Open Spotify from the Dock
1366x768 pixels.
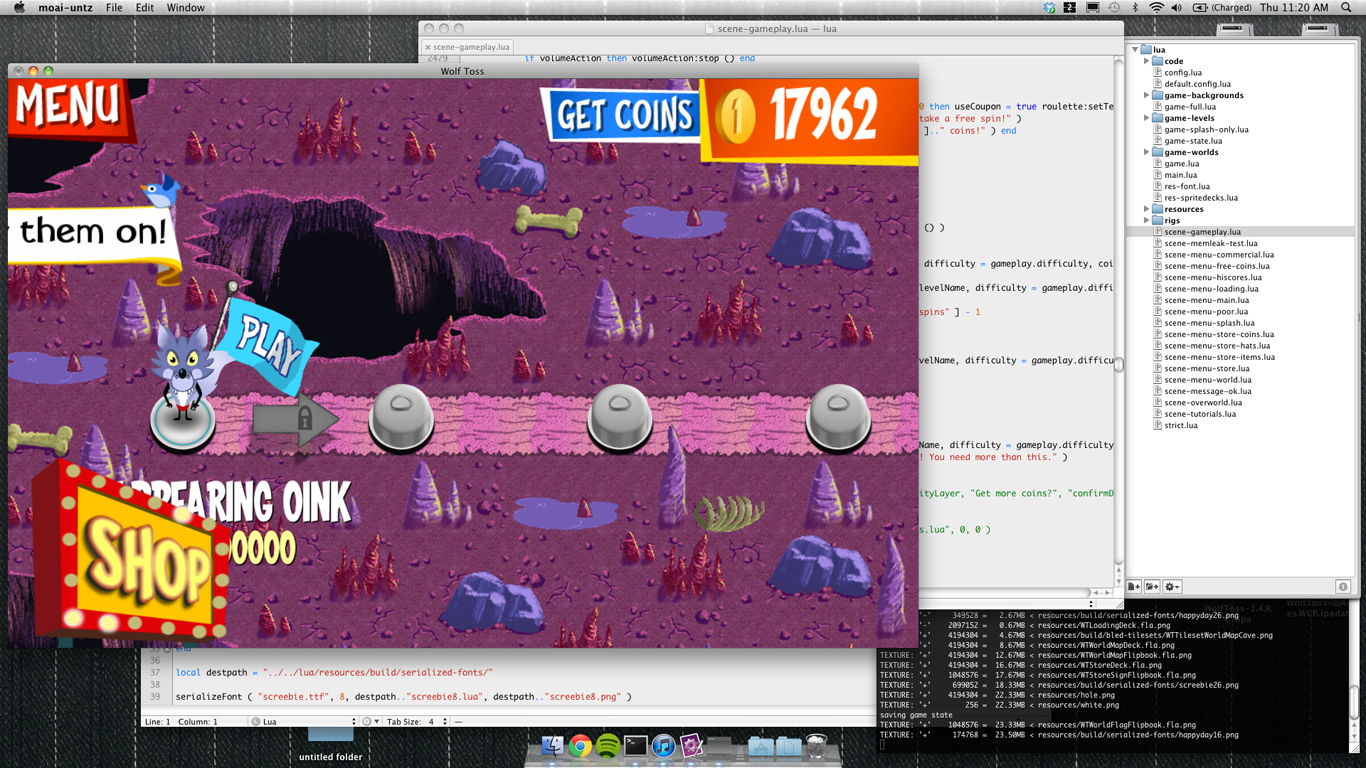pyautogui.click(x=608, y=746)
